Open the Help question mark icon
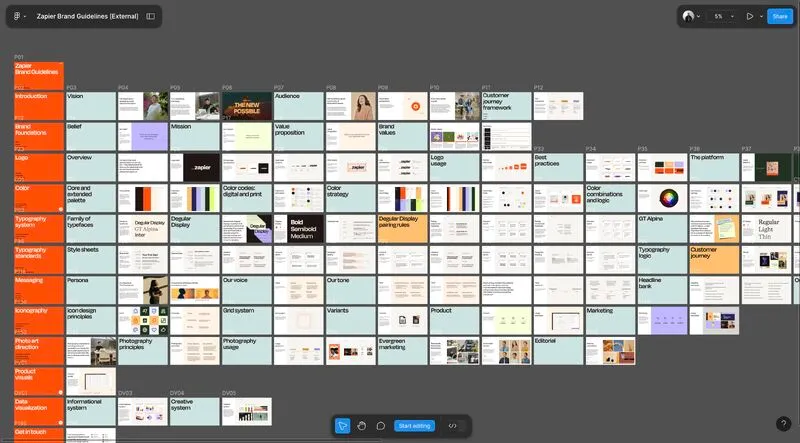 pyautogui.click(x=783, y=424)
